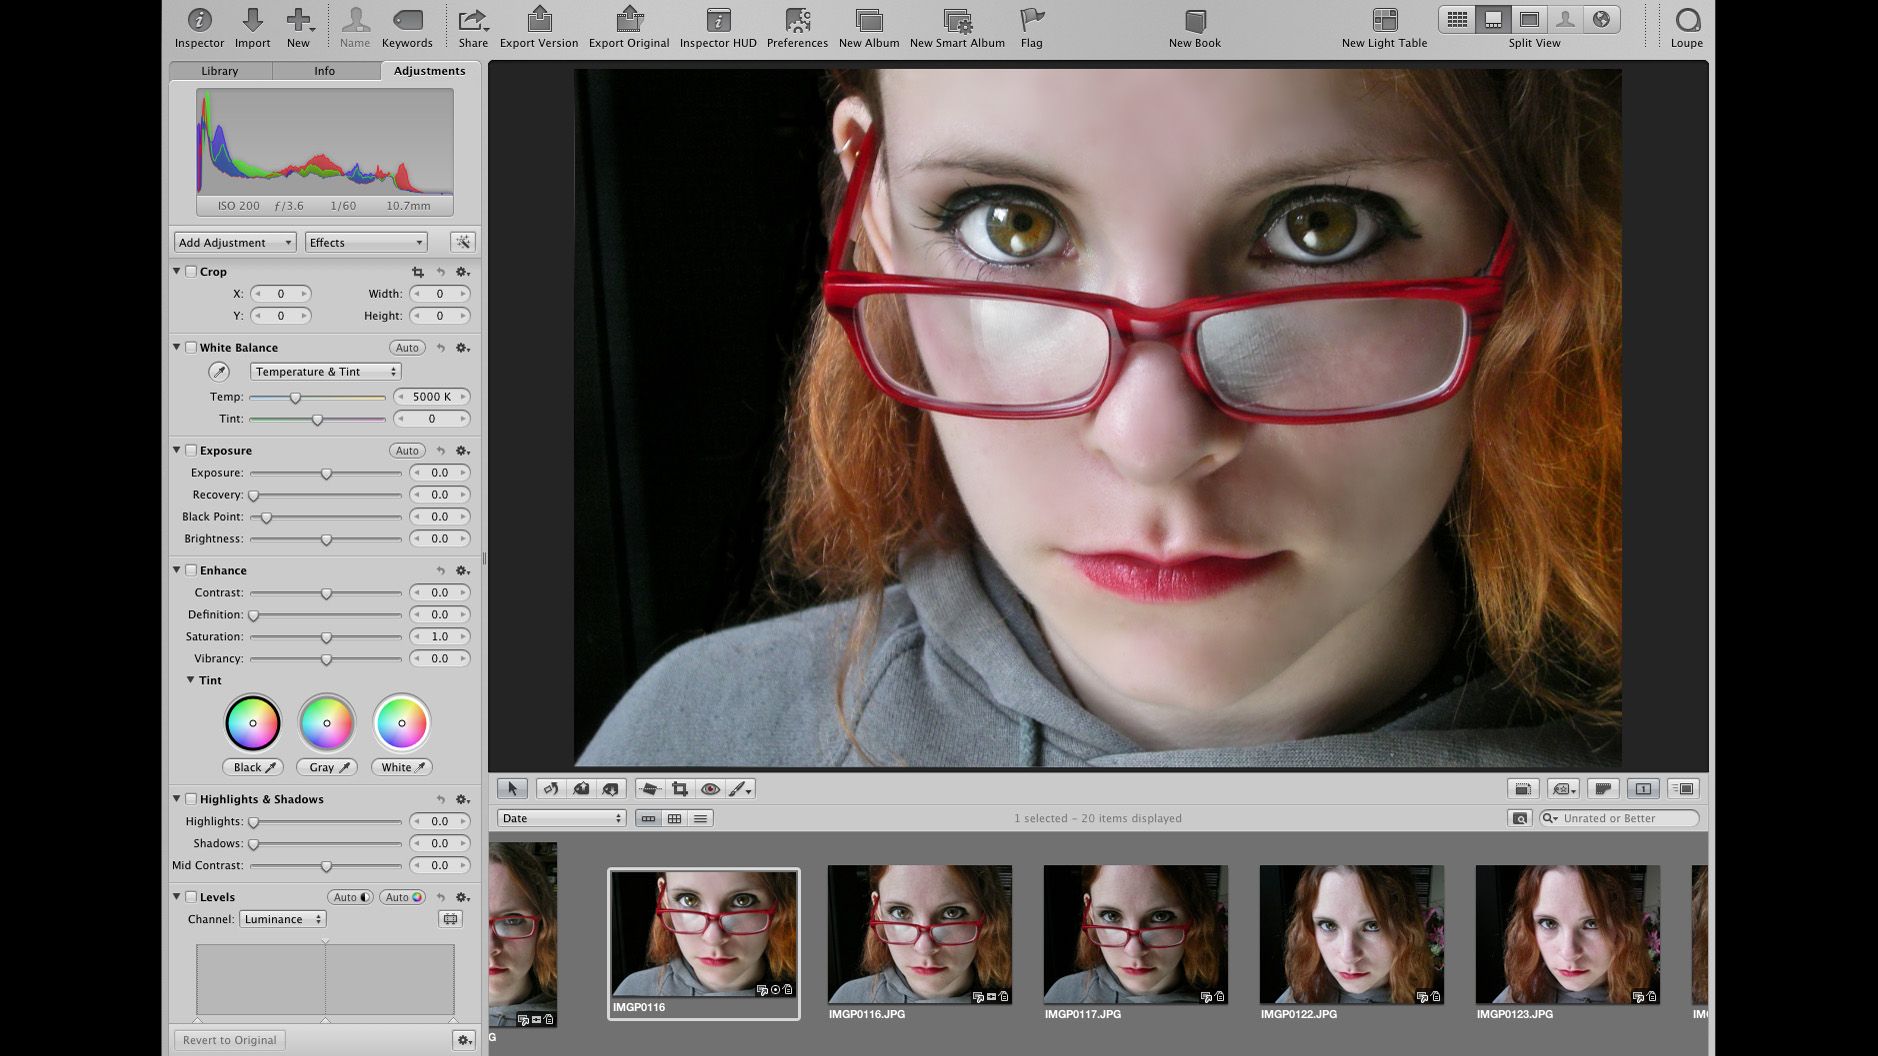This screenshot has height=1056, width=1878.
Task: Open the Quick Brushes tool
Action: coord(739,789)
